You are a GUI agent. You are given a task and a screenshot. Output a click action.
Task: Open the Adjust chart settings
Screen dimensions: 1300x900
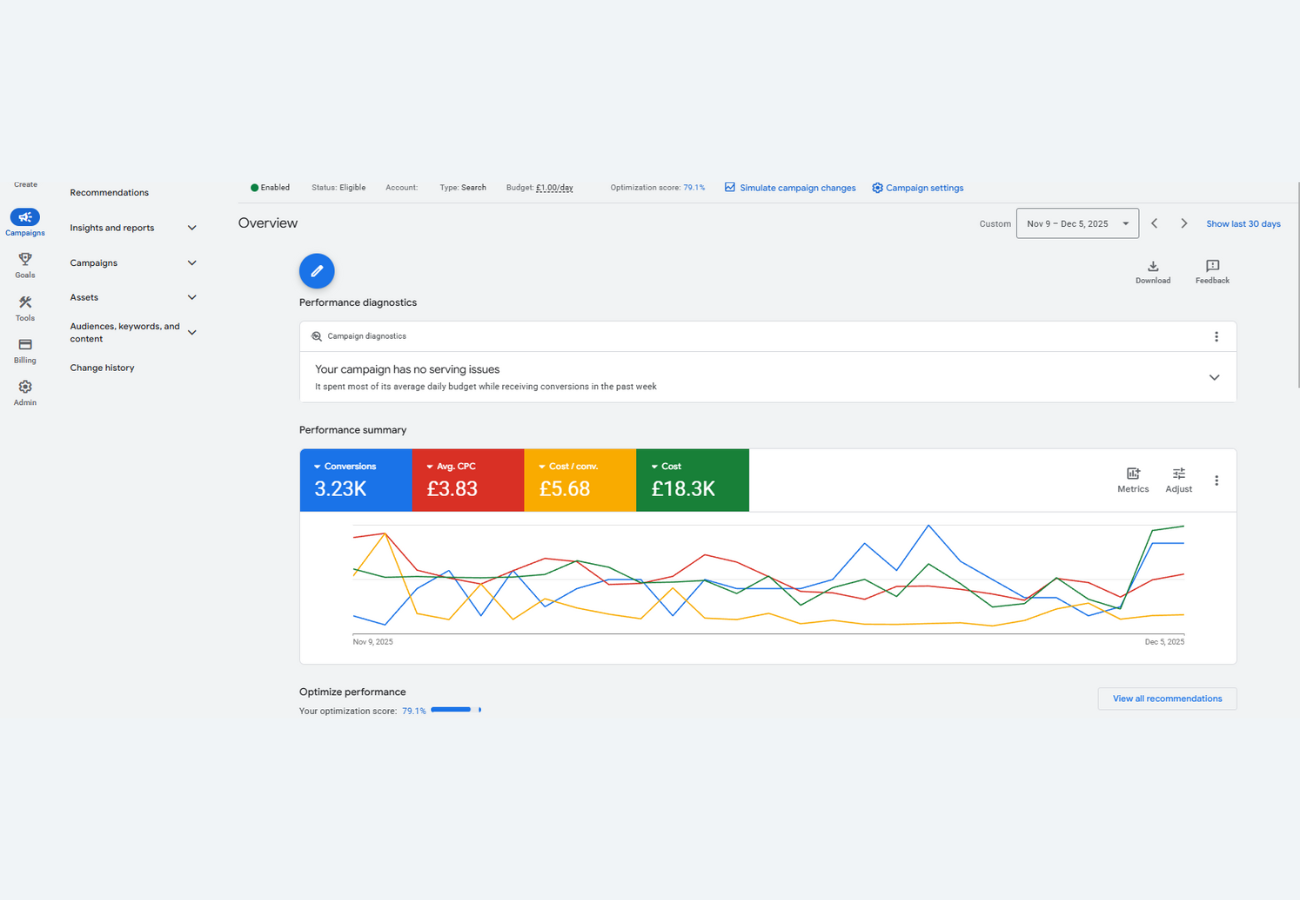pos(1179,474)
